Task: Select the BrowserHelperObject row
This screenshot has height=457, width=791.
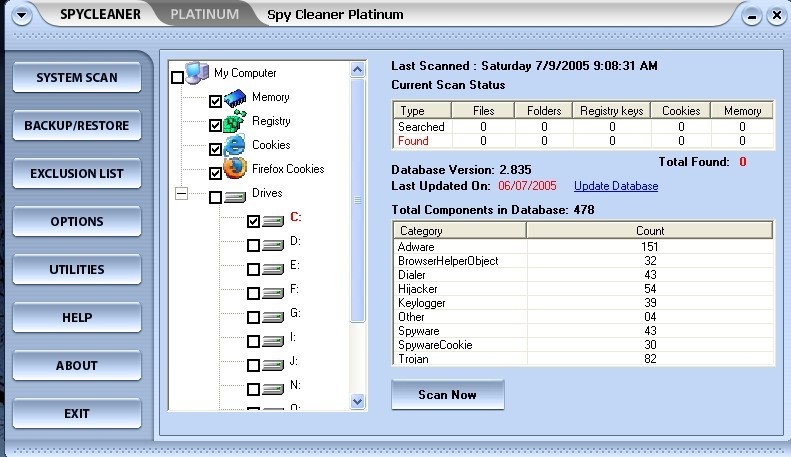Action: pos(583,261)
